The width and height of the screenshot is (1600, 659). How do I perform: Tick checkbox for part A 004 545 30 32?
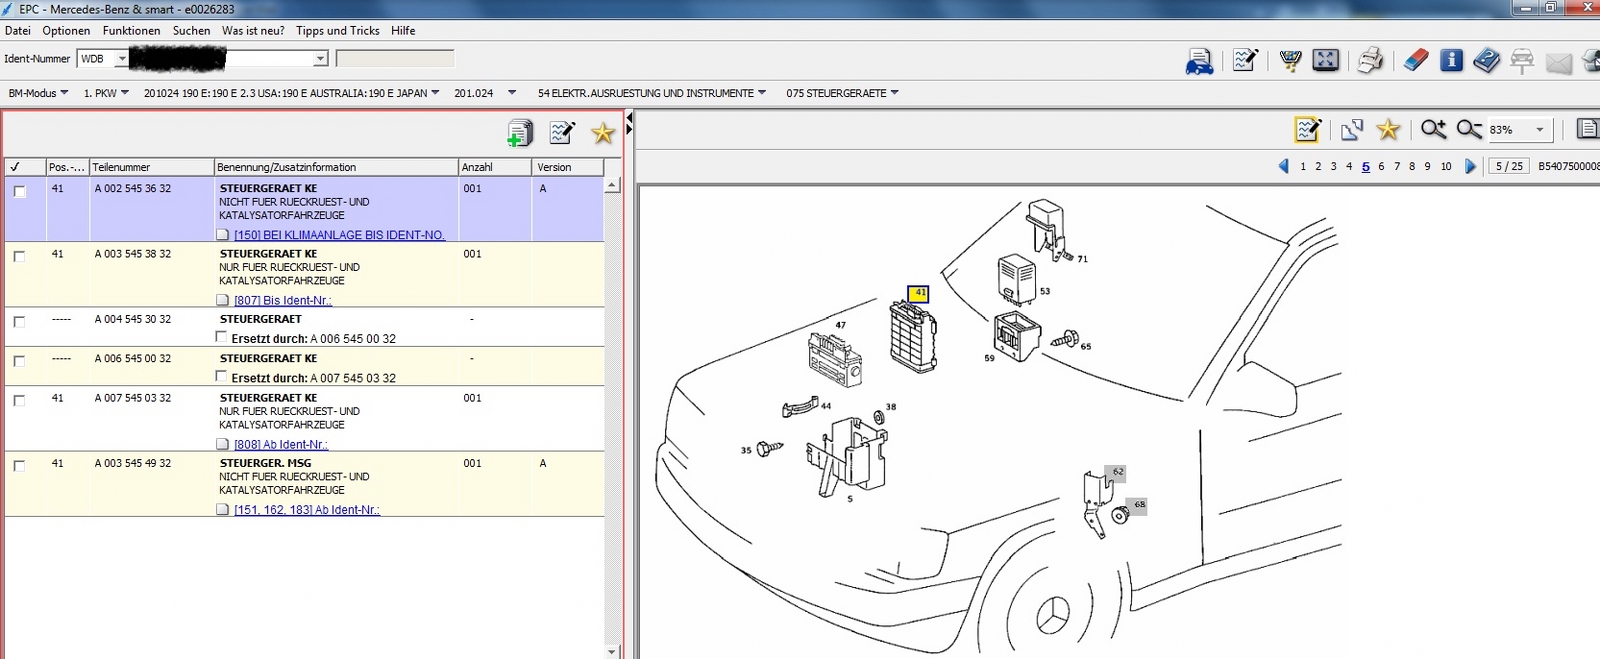tap(19, 322)
